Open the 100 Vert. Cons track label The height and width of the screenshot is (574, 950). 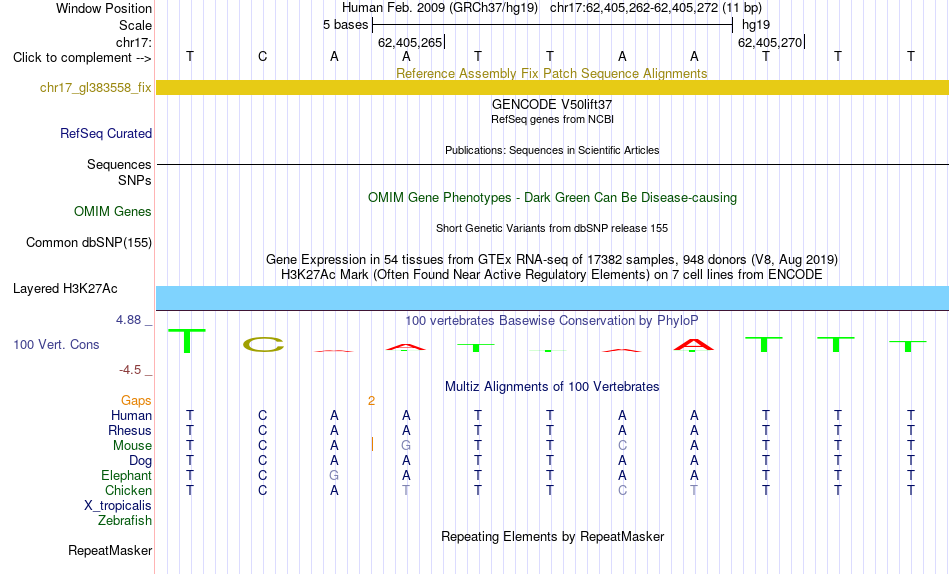click(56, 344)
